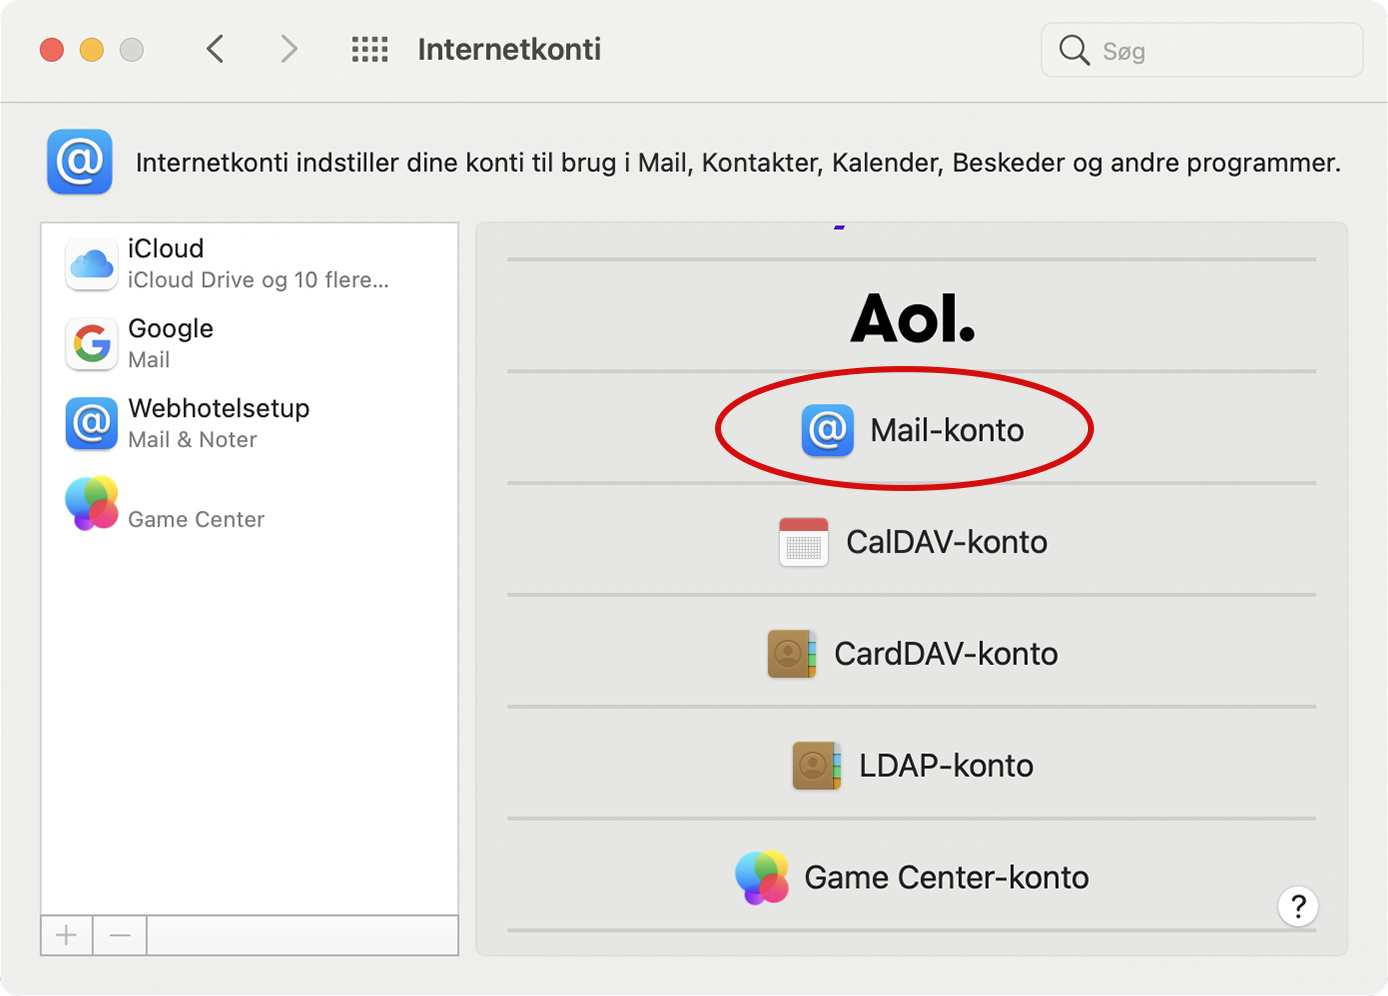This screenshot has width=1388, height=996.
Task: Remove account with the minus button
Action: pos(120,935)
